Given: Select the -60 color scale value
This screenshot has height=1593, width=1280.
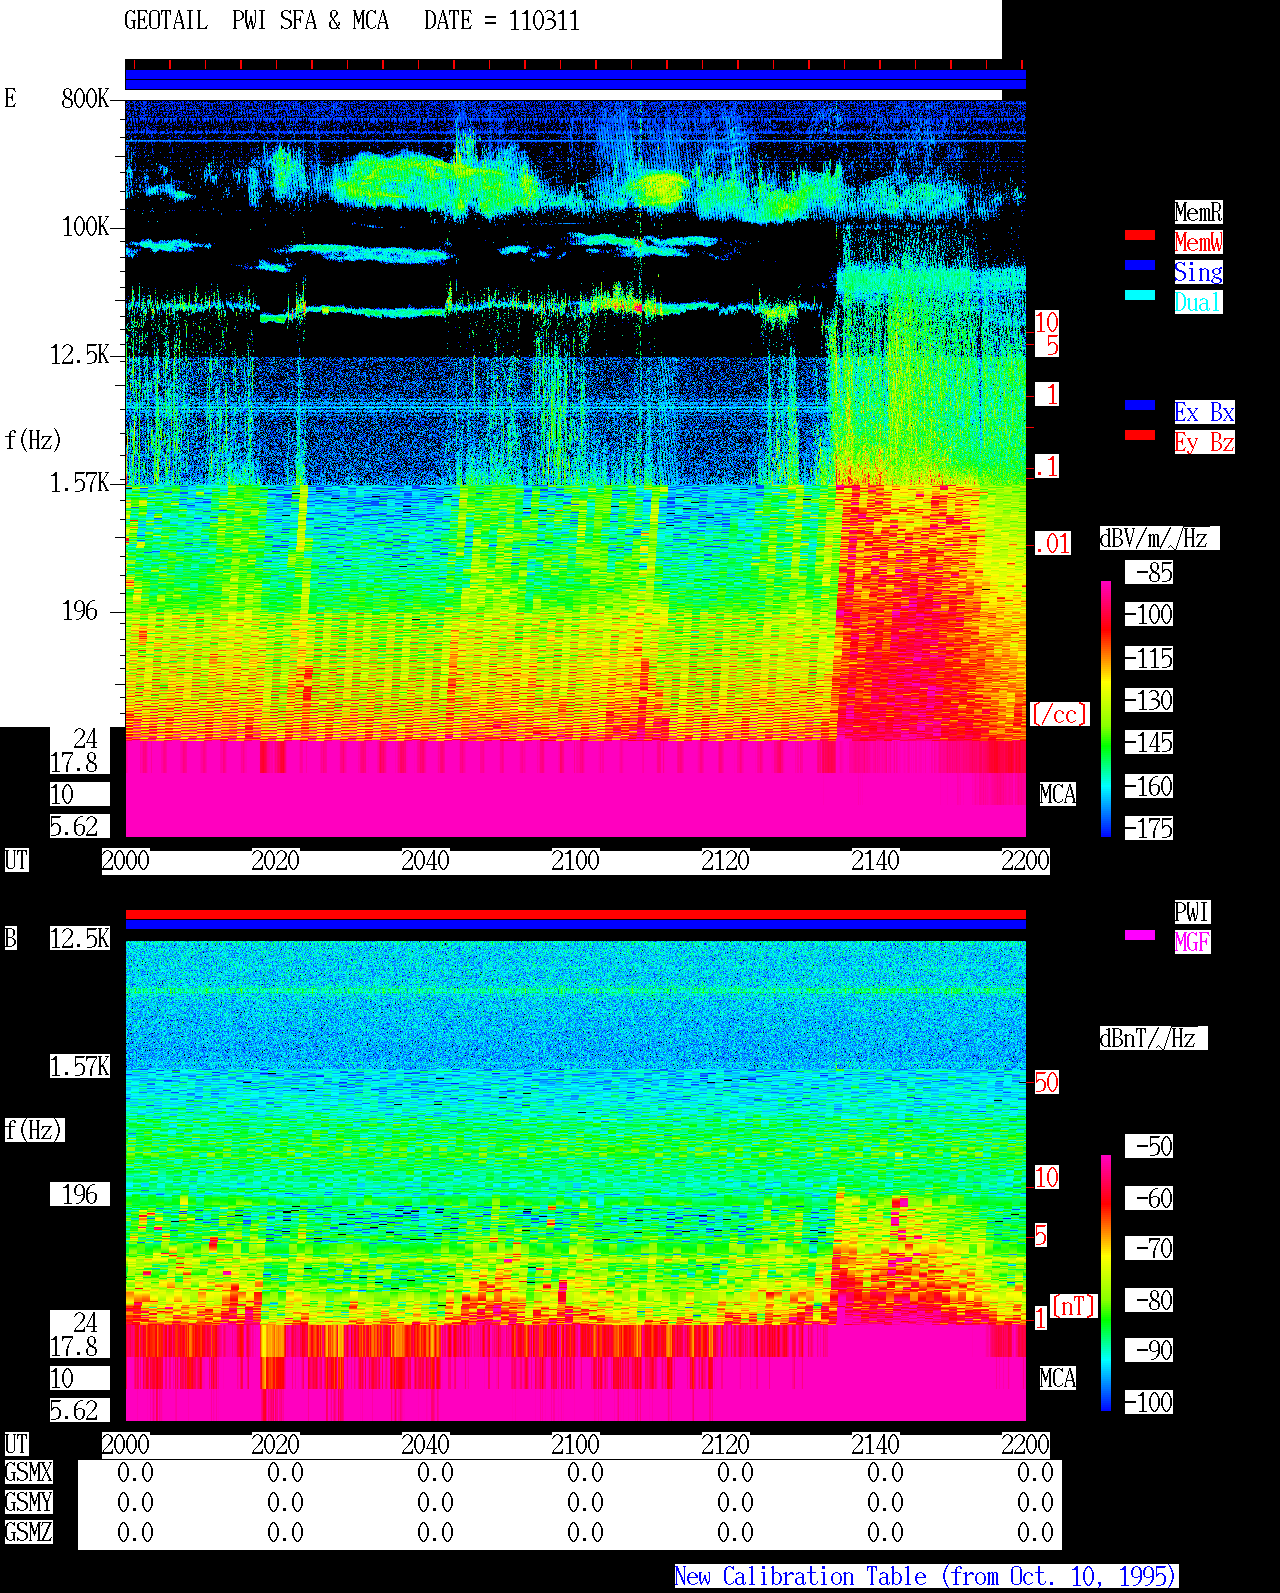Looking at the screenshot, I should click(1149, 1198).
